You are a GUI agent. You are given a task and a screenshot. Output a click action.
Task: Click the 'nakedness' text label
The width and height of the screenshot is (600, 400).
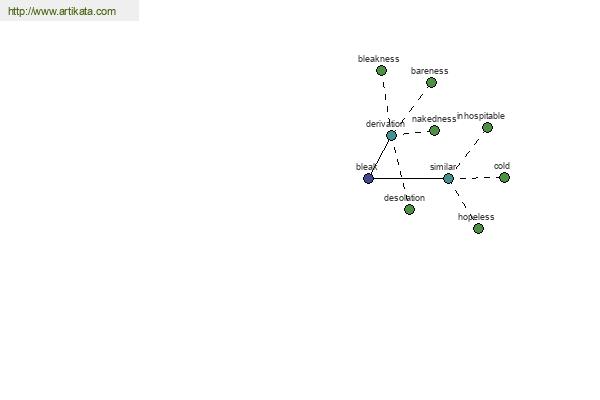[x=434, y=119]
